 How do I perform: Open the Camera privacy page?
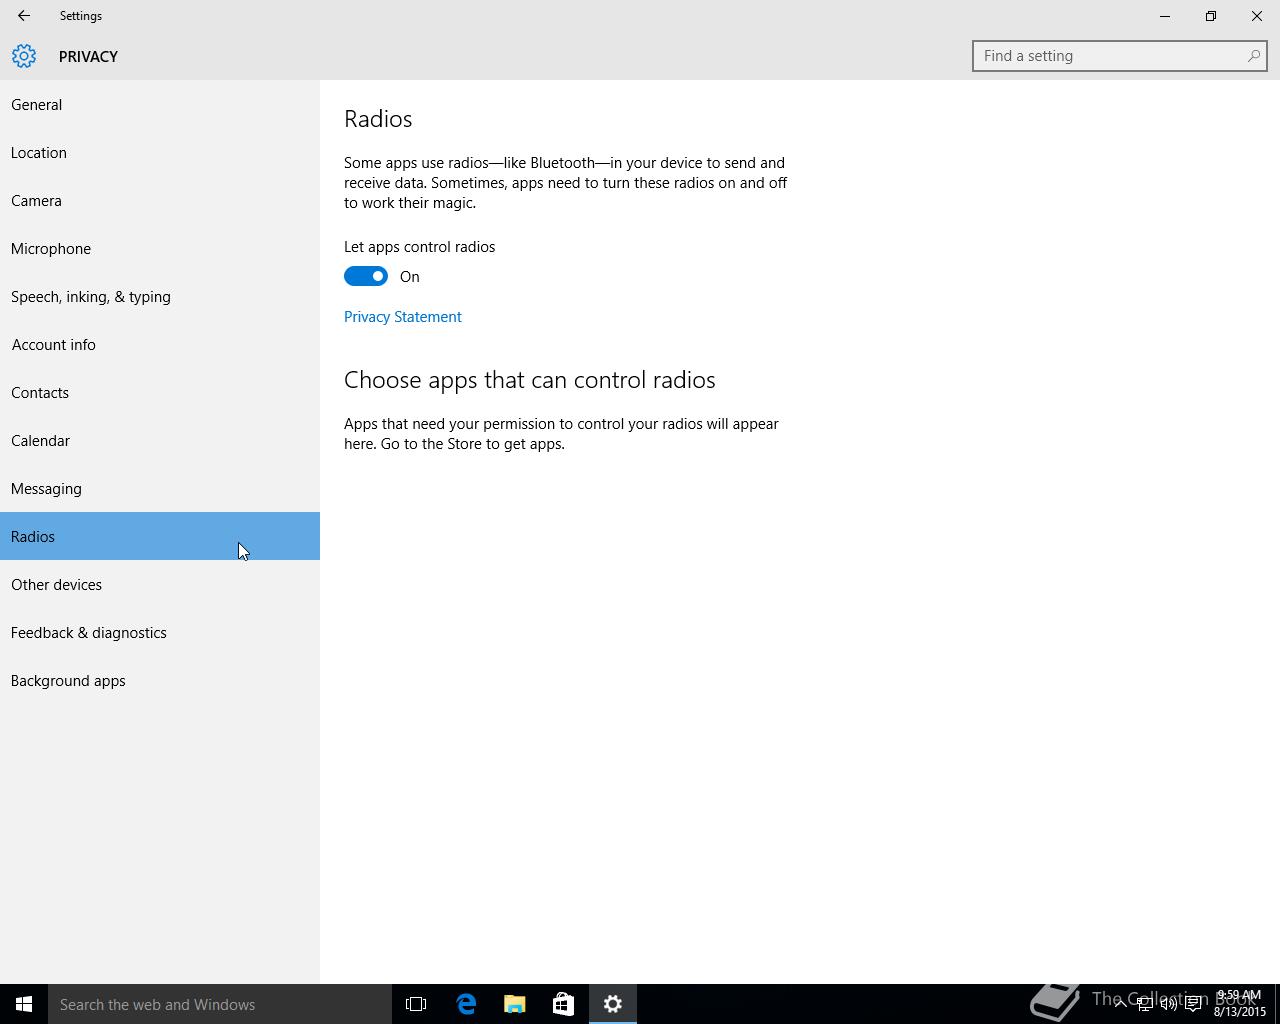(x=160, y=200)
